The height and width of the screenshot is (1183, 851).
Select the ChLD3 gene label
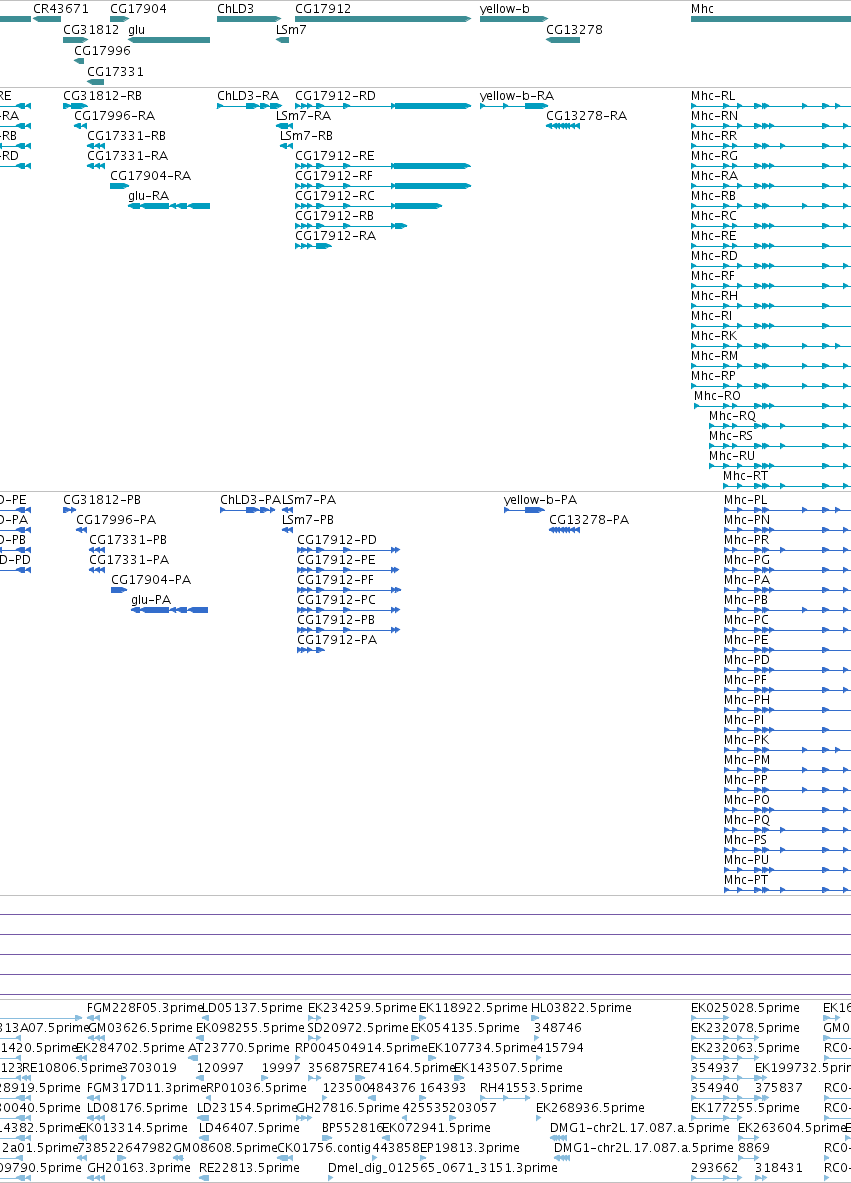(235, 9)
